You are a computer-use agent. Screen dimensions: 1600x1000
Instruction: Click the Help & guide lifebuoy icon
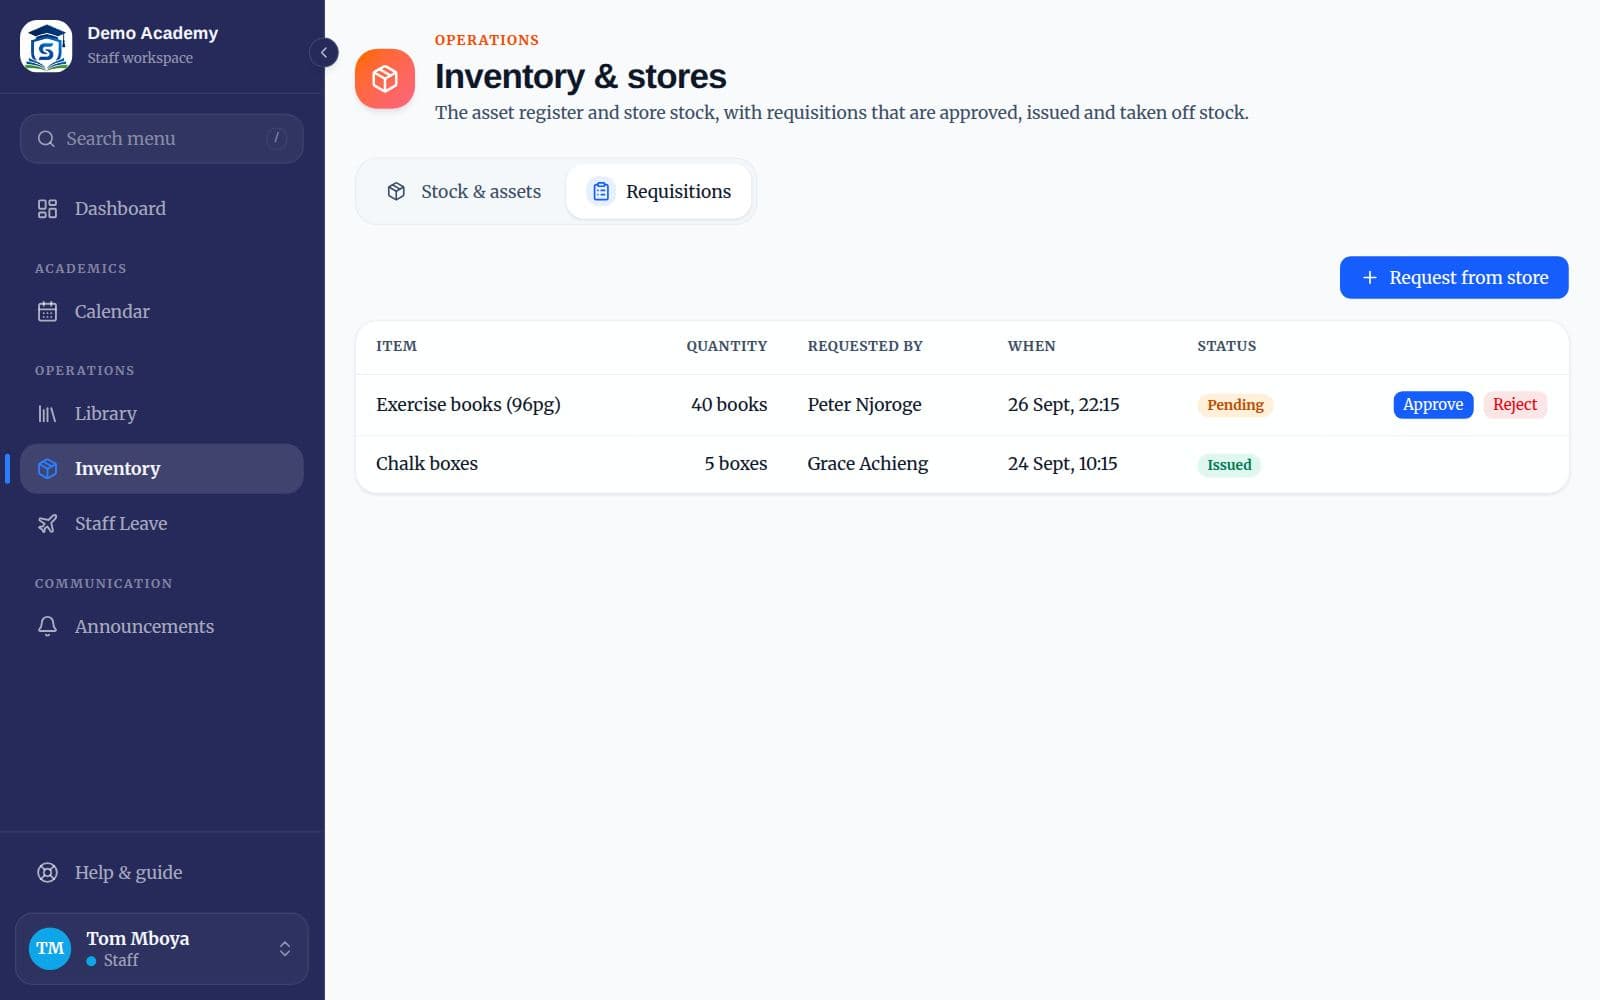47,873
